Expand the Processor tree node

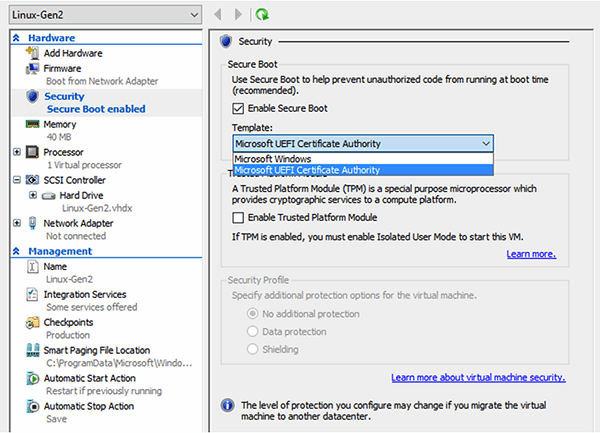(x=17, y=152)
